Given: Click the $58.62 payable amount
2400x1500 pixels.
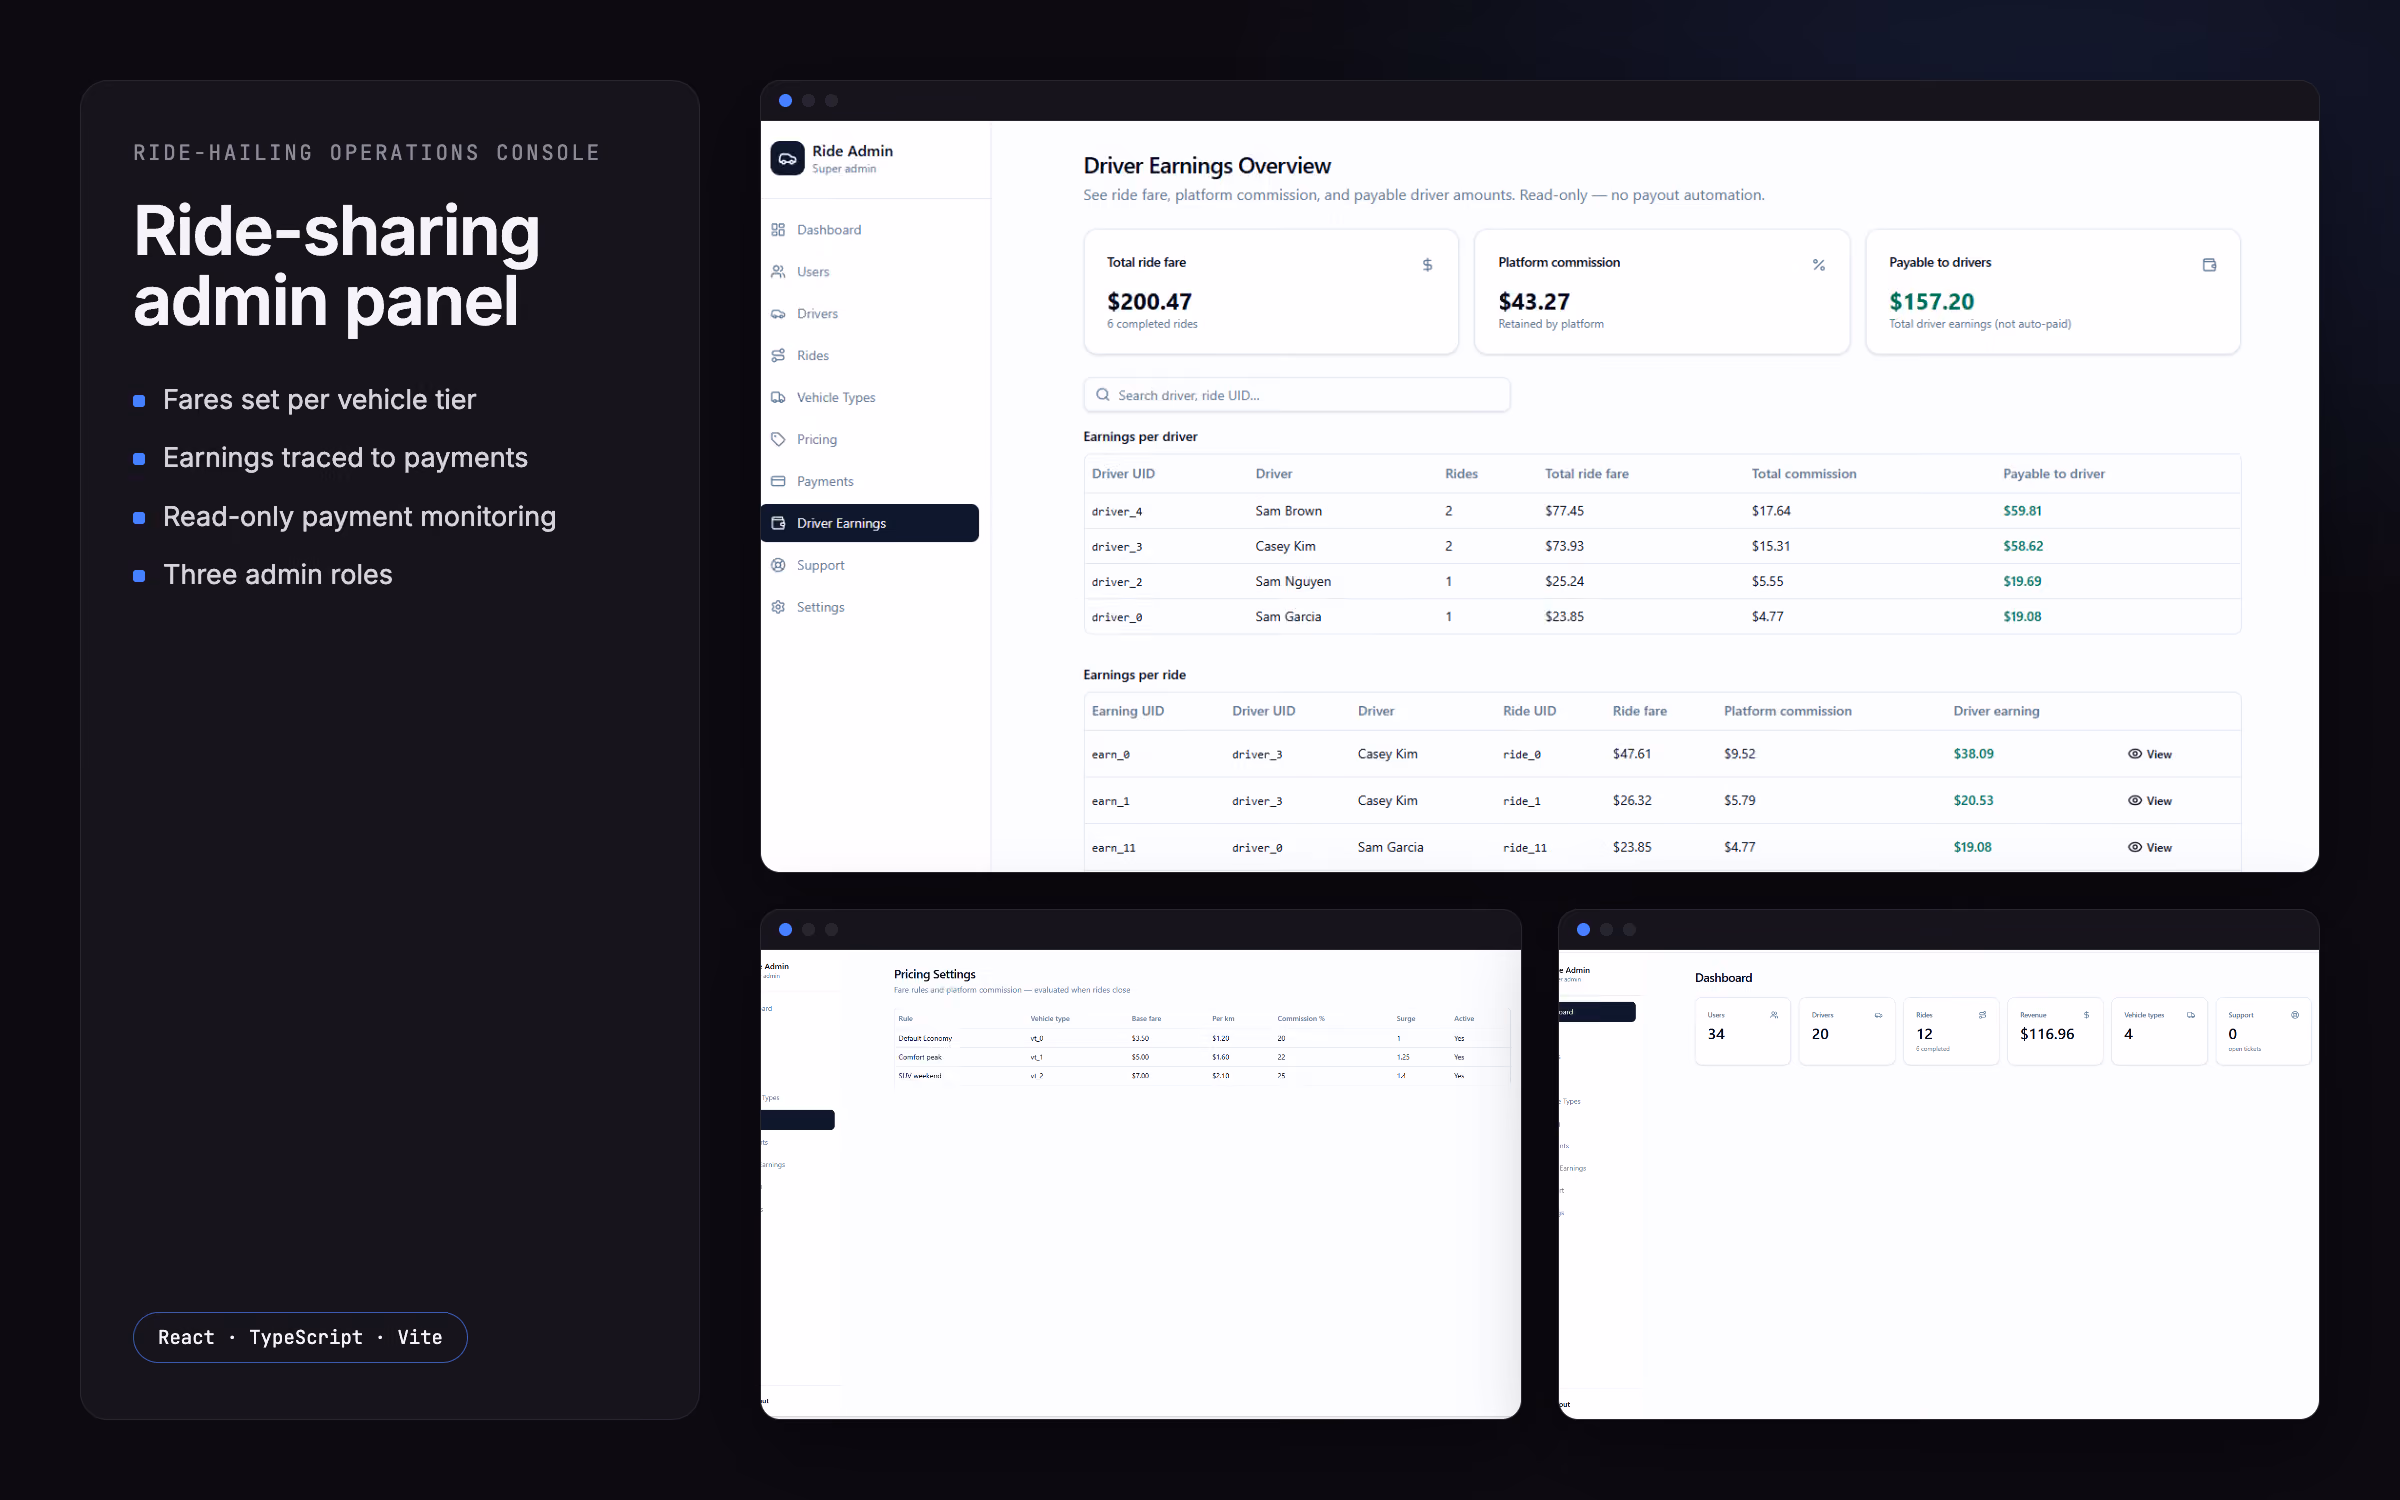Looking at the screenshot, I should [x=2023, y=546].
